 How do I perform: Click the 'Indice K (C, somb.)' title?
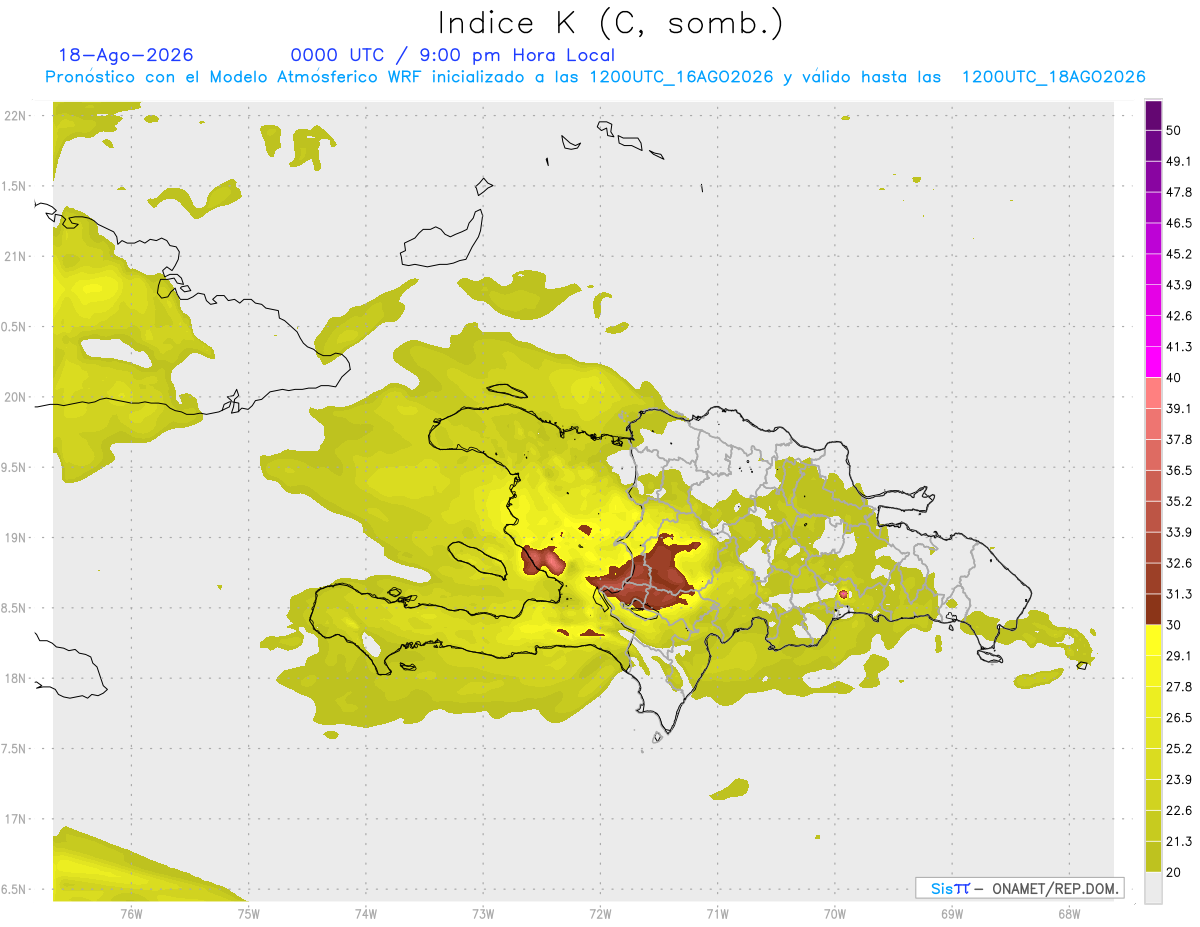click(x=611, y=24)
